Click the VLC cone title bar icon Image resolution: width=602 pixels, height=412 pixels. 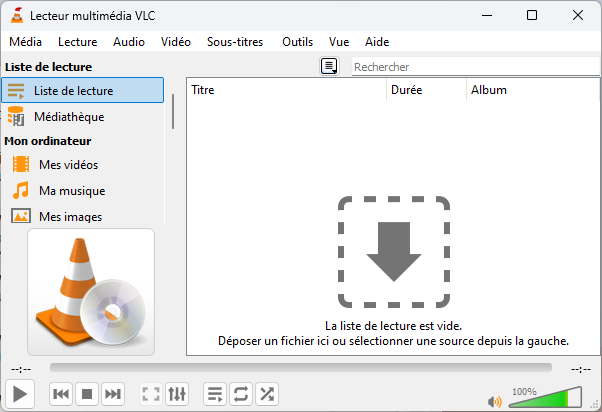point(17,15)
